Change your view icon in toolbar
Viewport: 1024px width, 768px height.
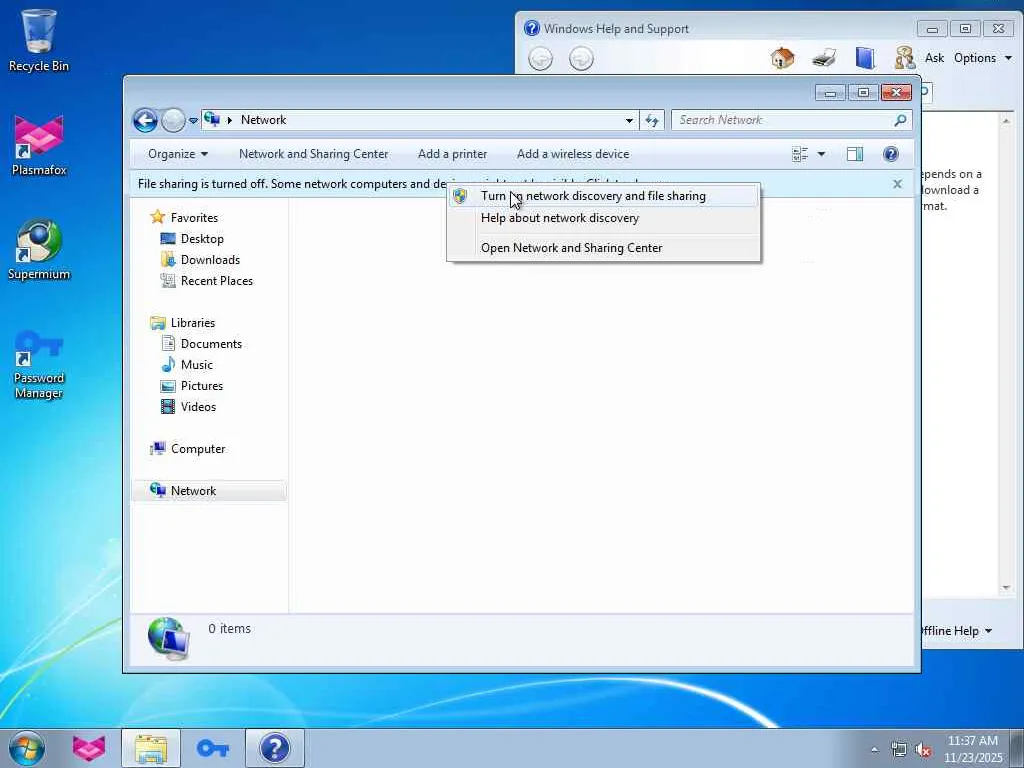point(800,154)
